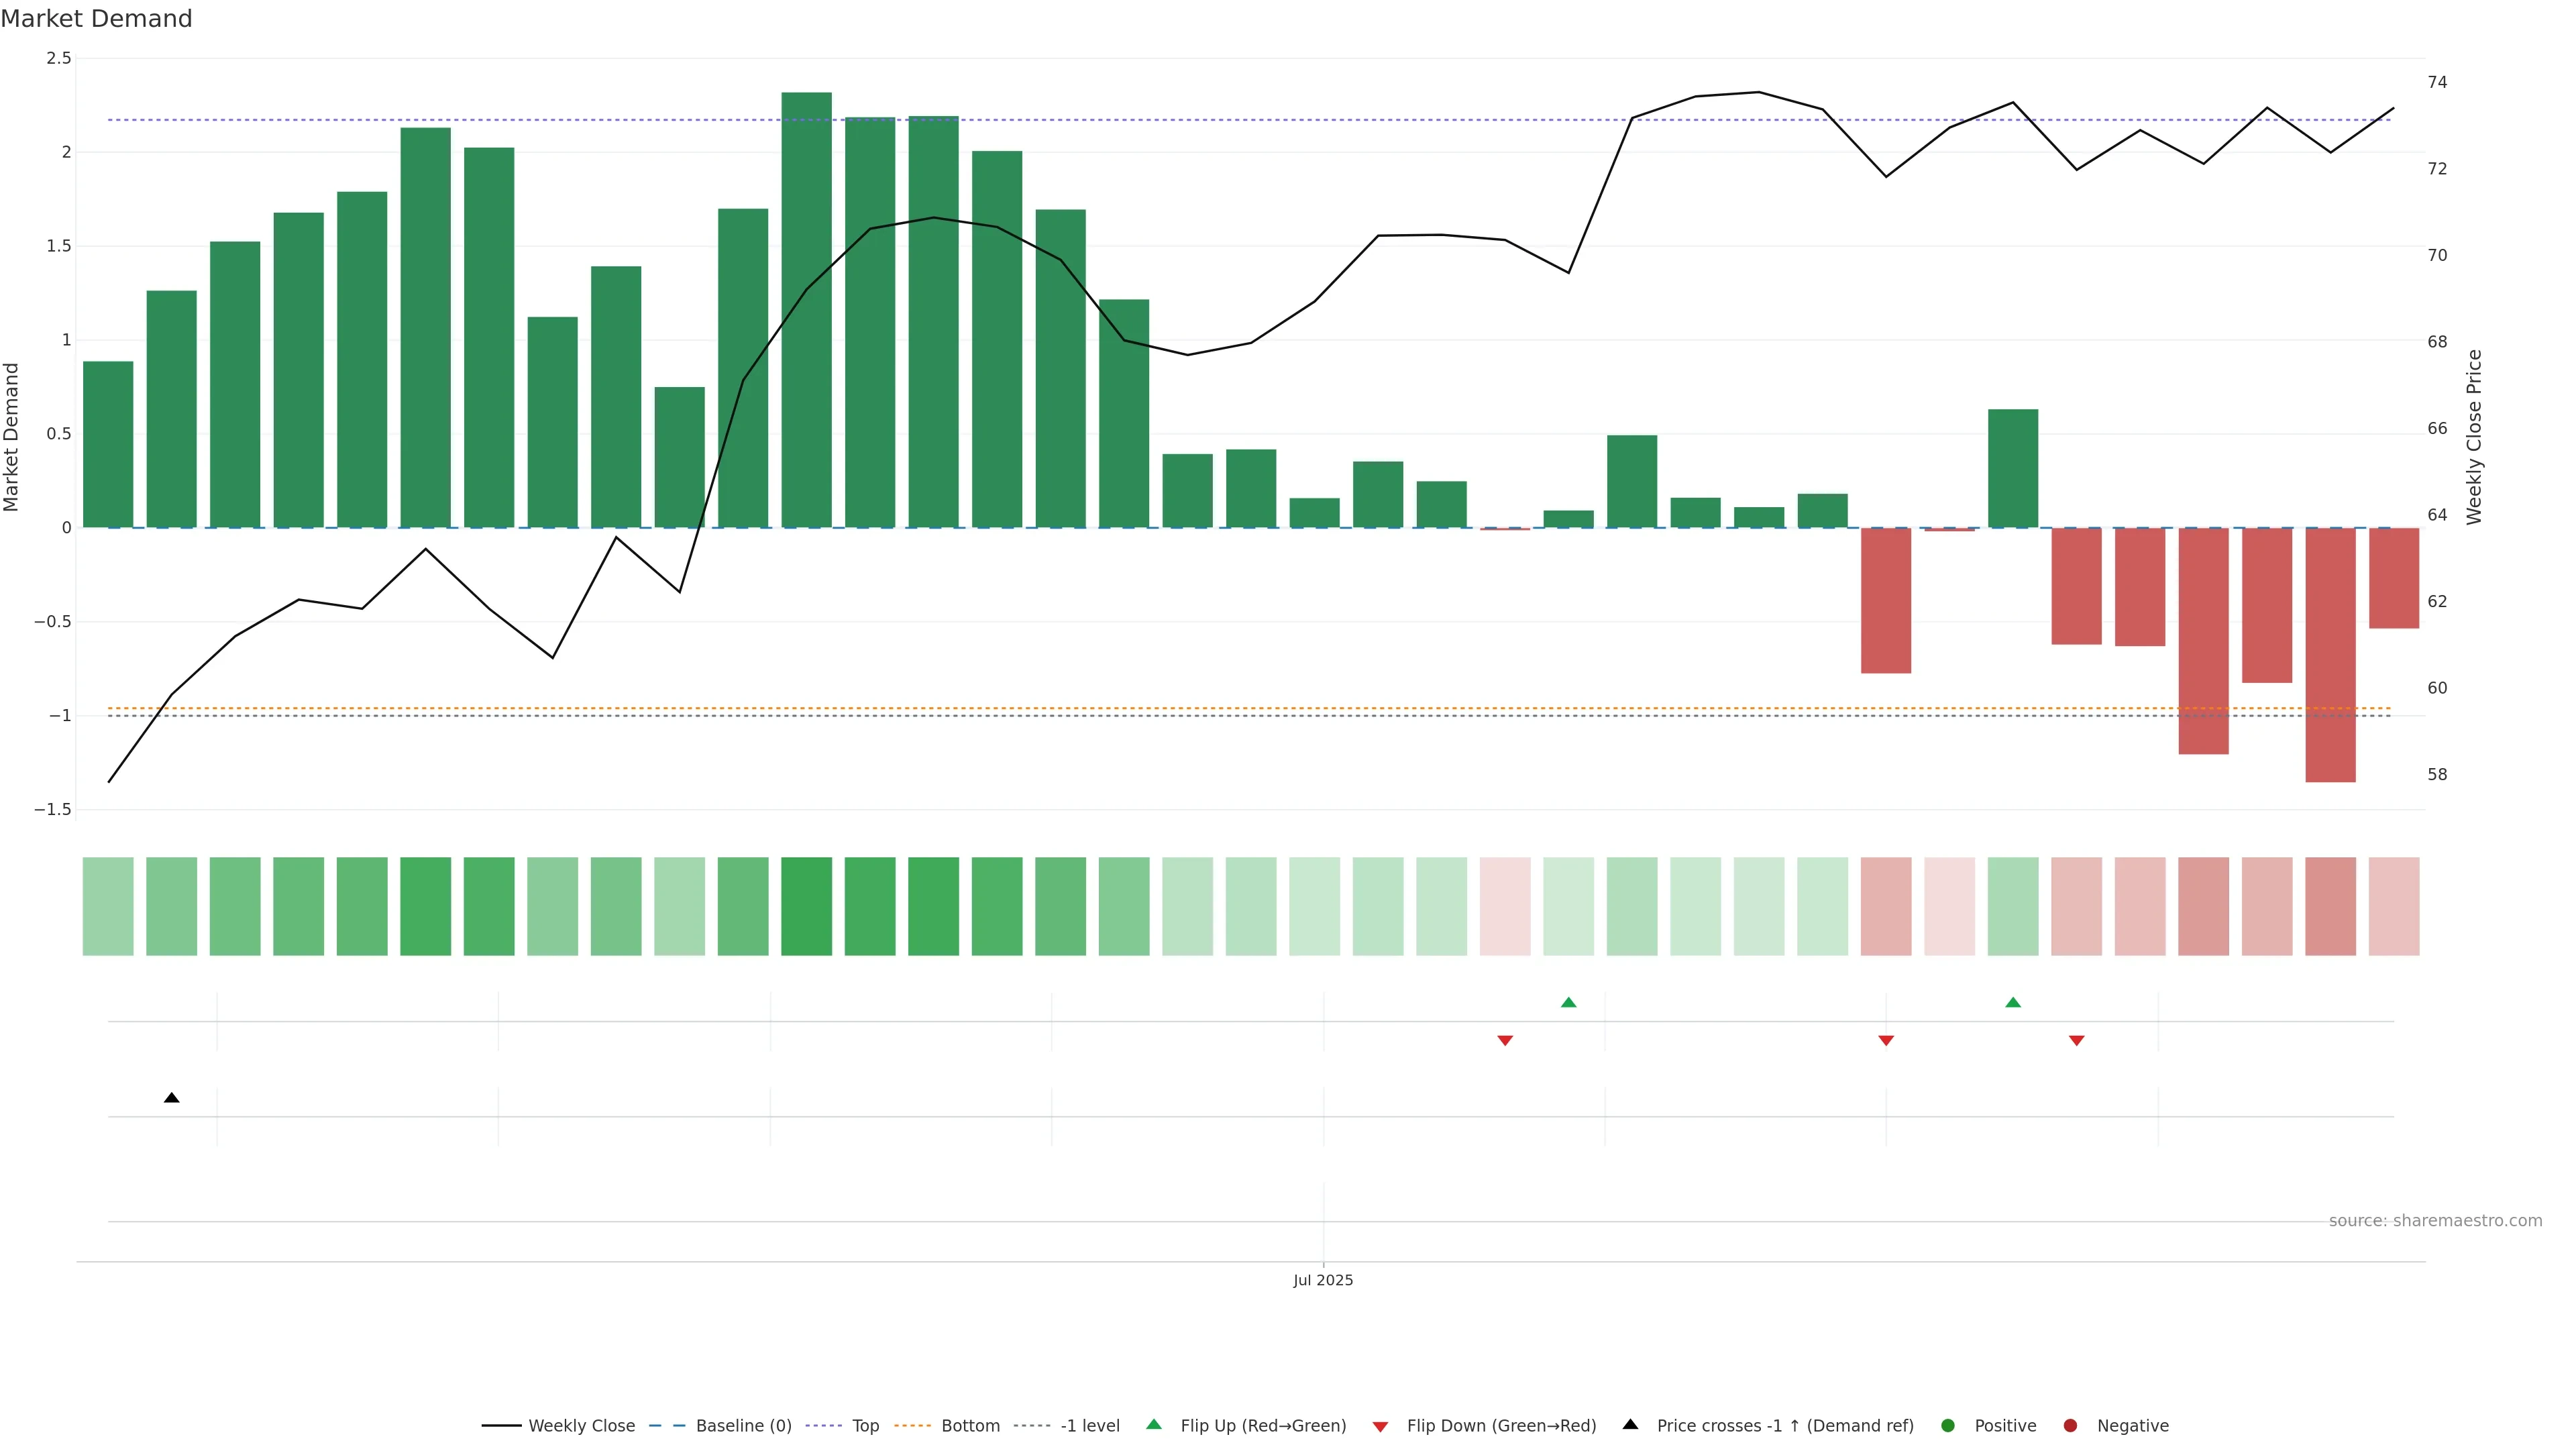The width and height of the screenshot is (2576, 1449).
Task: Hide the Weekly Close legend series
Action: [x=581, y=1426]
